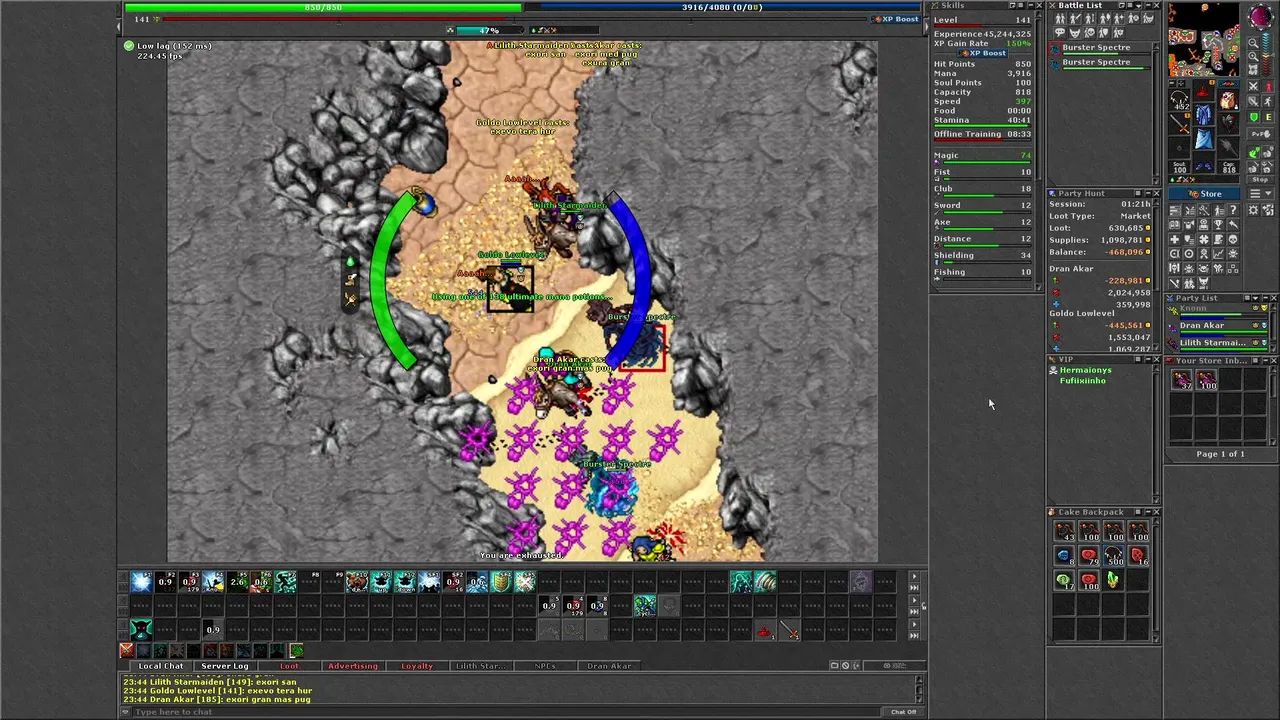The width and height of the screenshot is (1280, 720).
Task: Use the golden shield action bar icon
Action: click(501, 582)
